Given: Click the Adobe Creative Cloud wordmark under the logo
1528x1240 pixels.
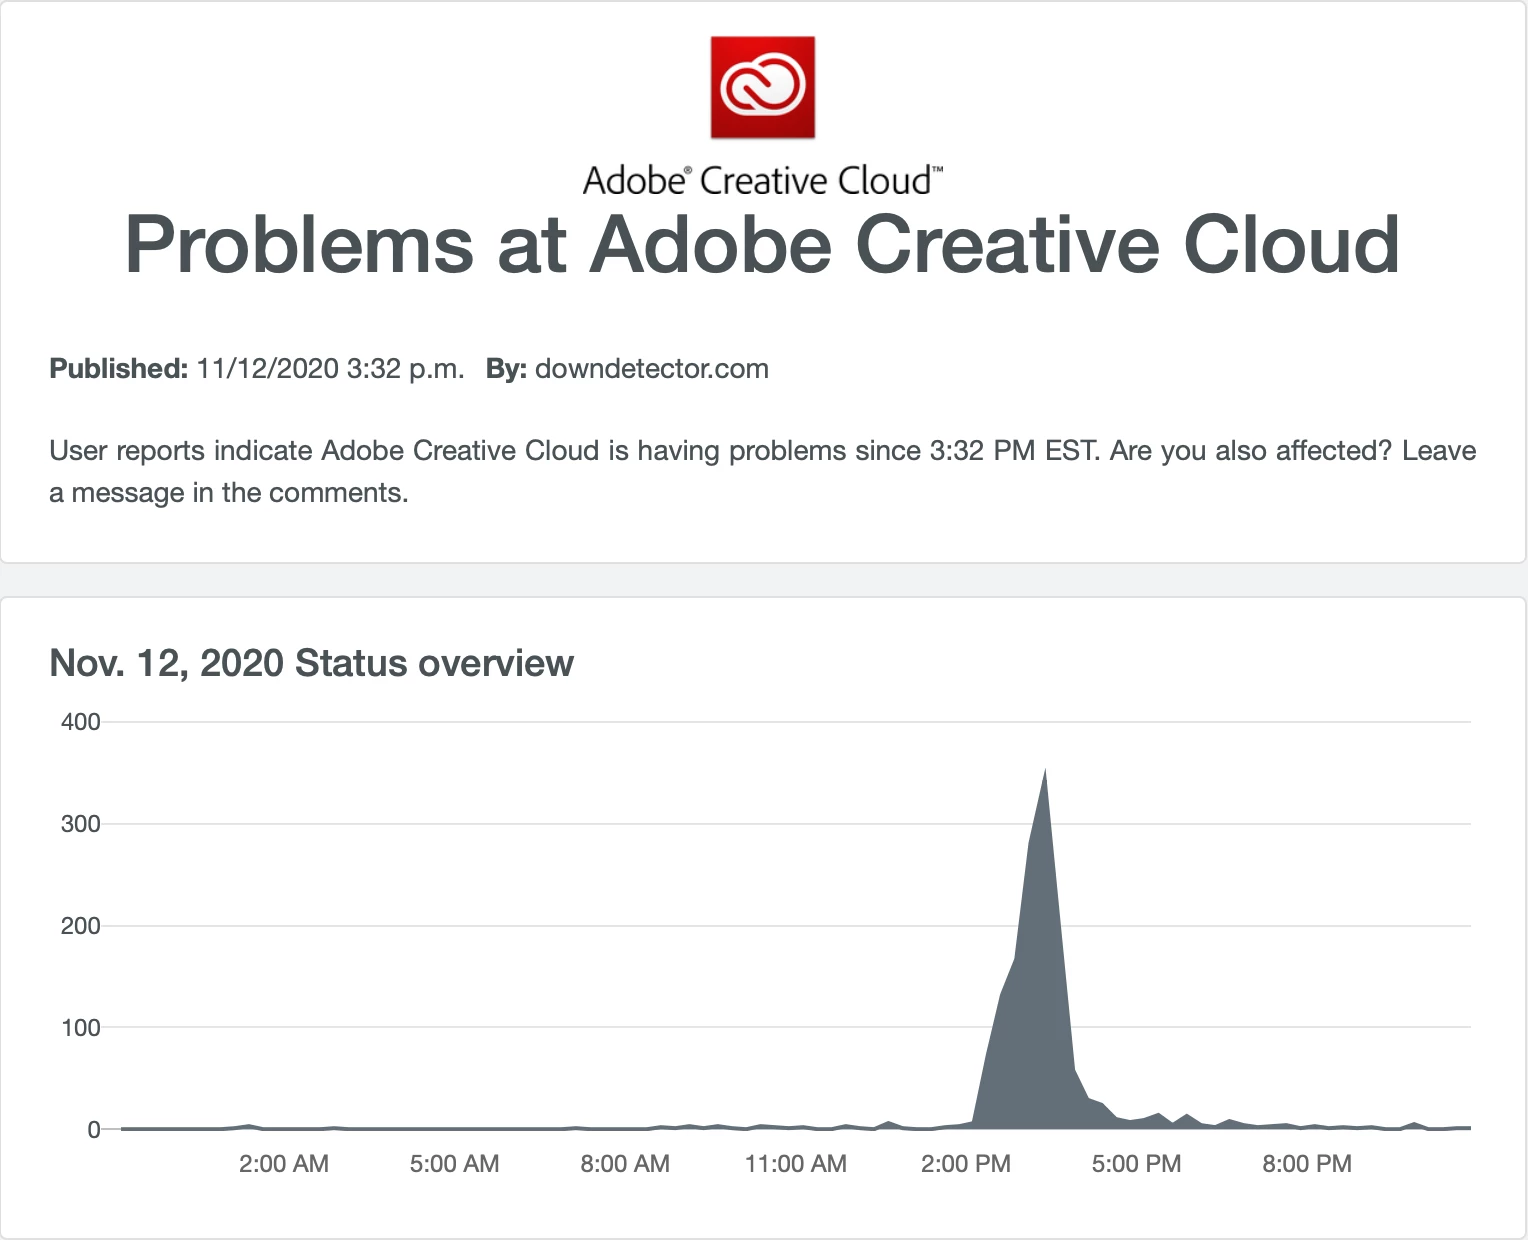Looking at the screenshot, I should point(763,180).
